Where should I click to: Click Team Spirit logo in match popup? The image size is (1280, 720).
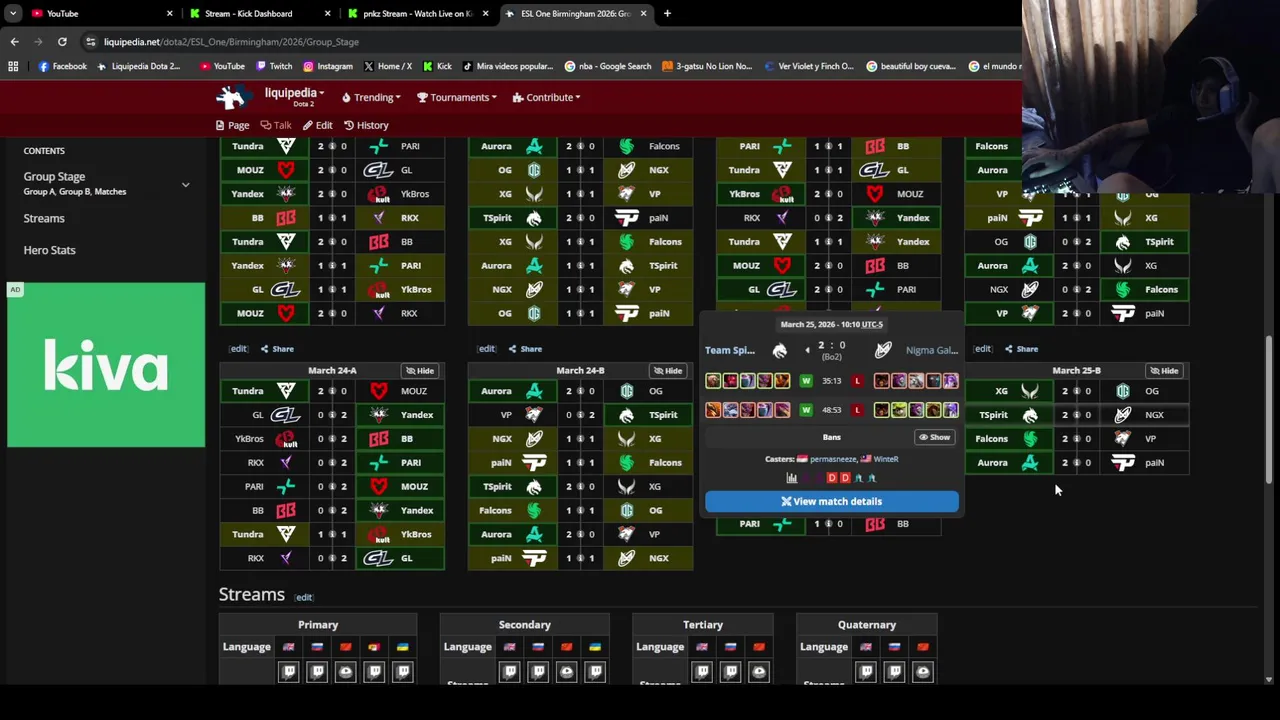[779, 350]
